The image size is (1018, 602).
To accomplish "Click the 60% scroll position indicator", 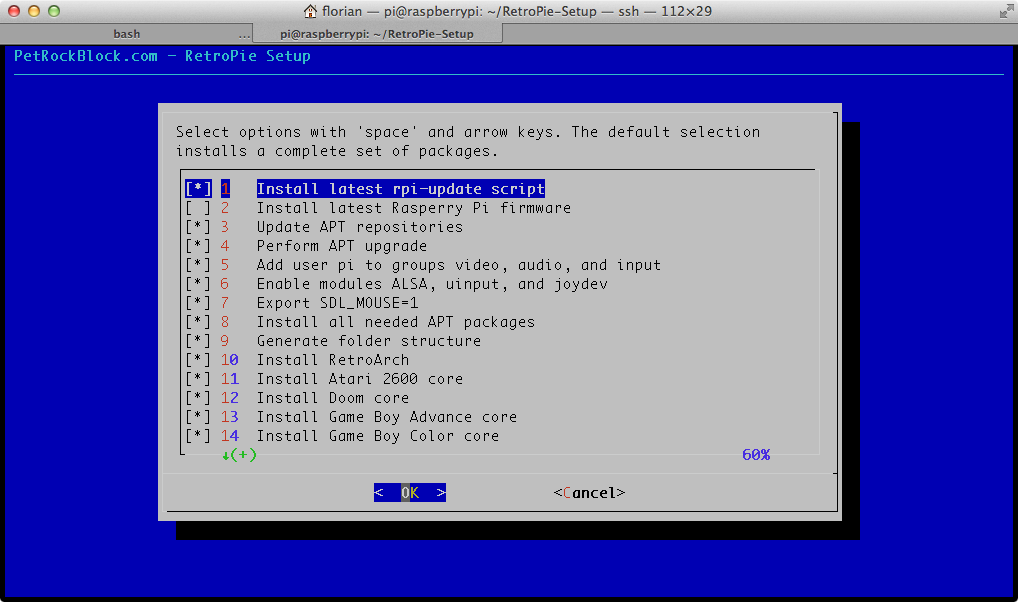I will click(x=756, y=455).
